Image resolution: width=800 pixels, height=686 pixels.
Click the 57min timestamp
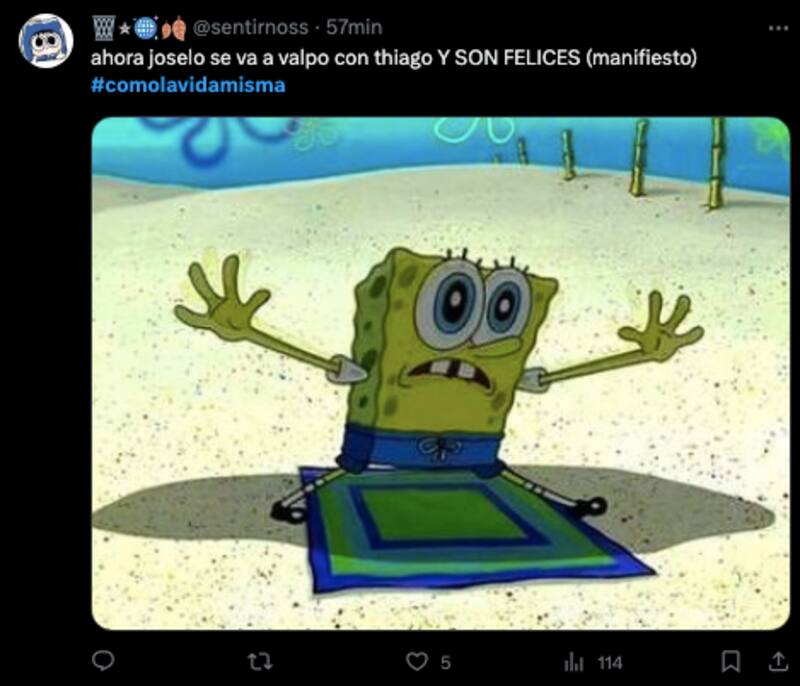tap(354, 27)
